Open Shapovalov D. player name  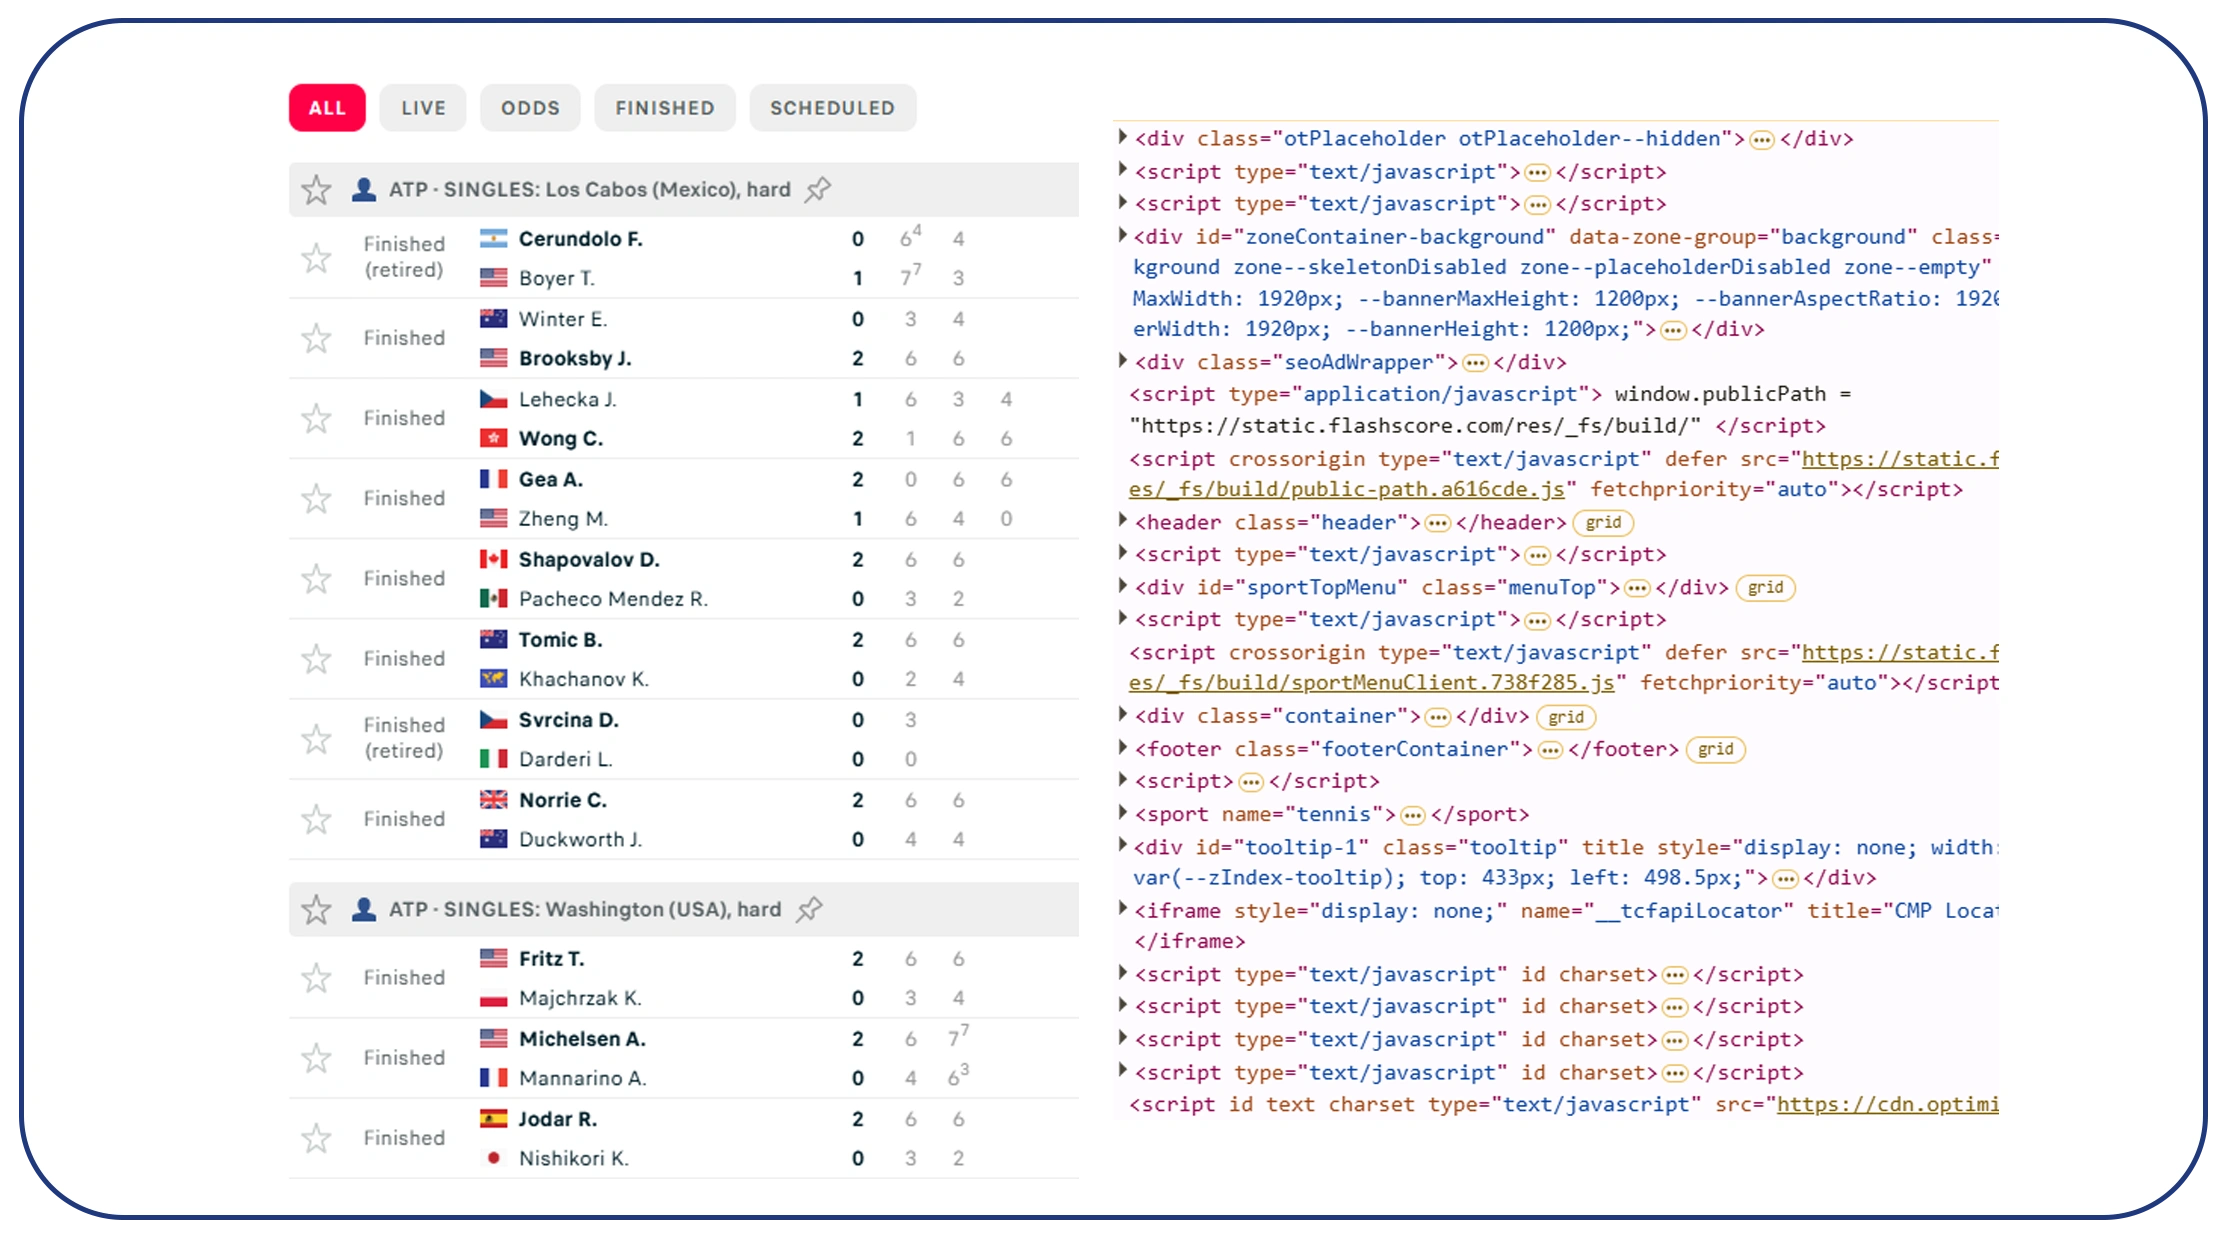589,559
